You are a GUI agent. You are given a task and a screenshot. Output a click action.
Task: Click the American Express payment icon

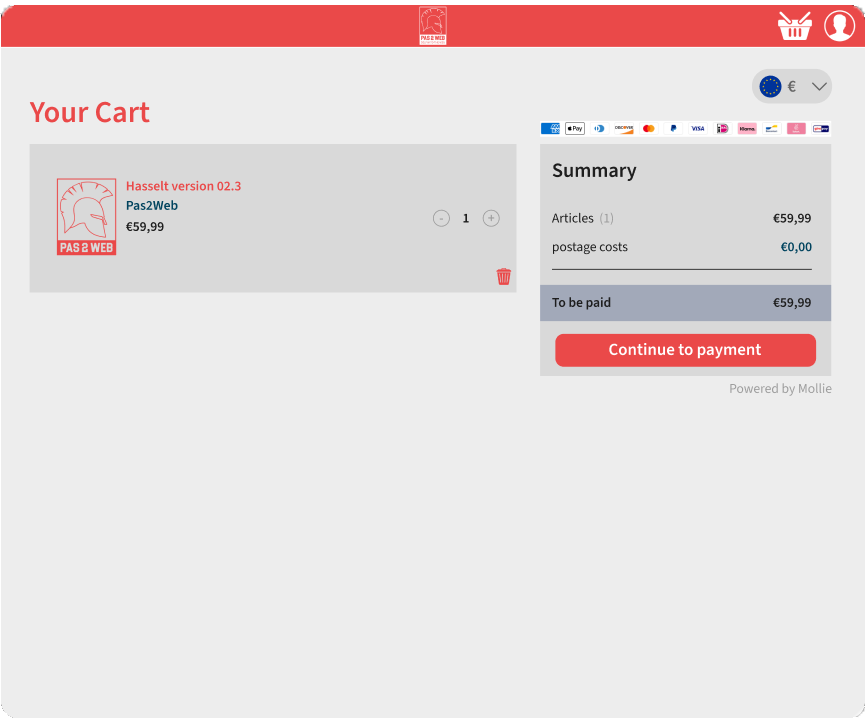(550, 129)
